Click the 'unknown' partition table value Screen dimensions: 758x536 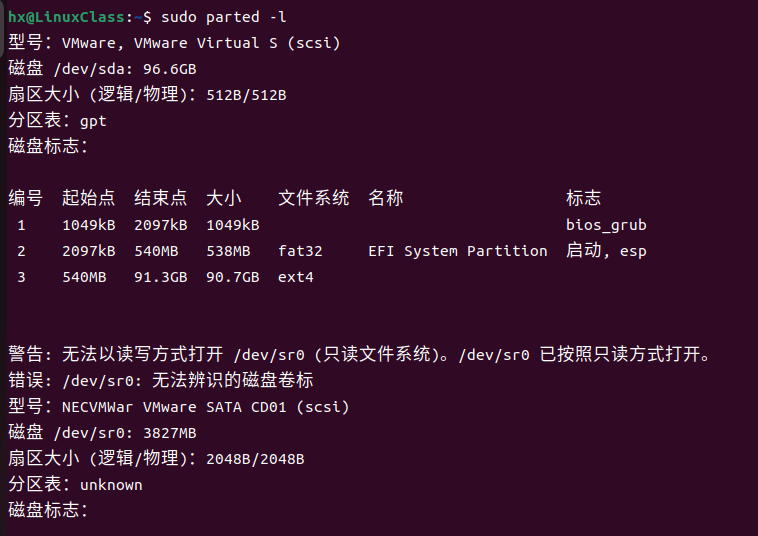pos(111,485)
